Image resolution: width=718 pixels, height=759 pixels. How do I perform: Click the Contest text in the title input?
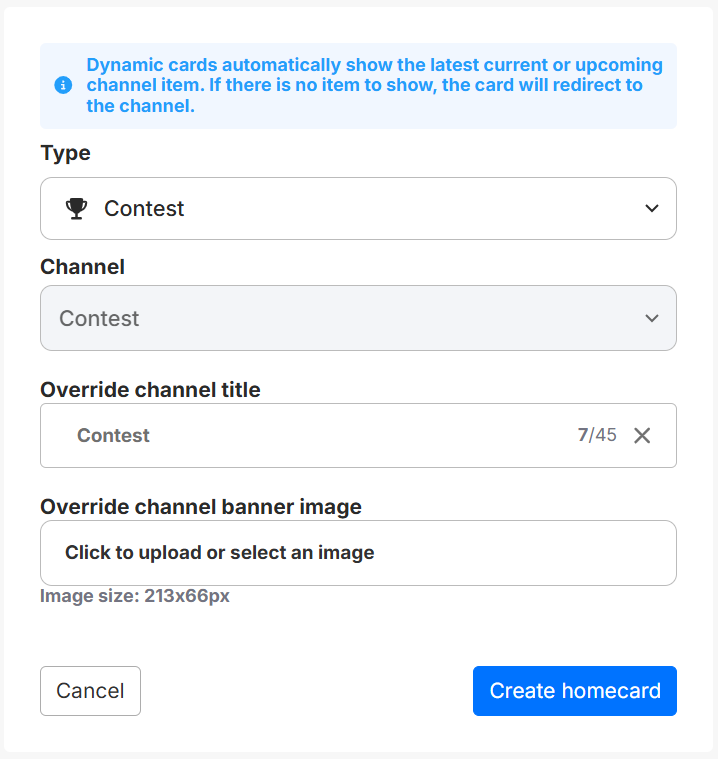click(113, 435)
